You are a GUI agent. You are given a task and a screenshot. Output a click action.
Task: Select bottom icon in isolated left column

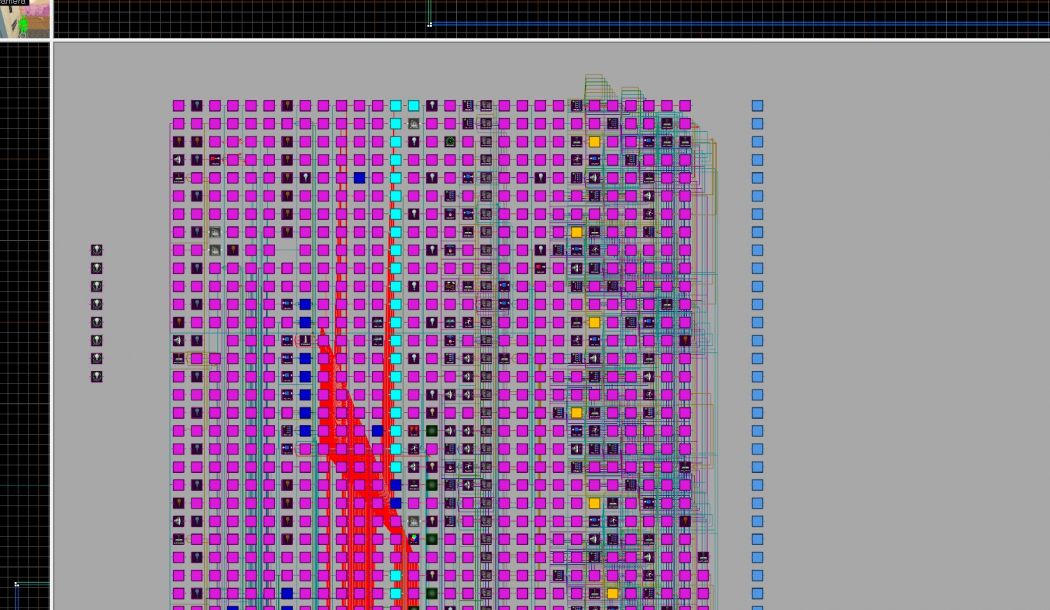[96, 376]
